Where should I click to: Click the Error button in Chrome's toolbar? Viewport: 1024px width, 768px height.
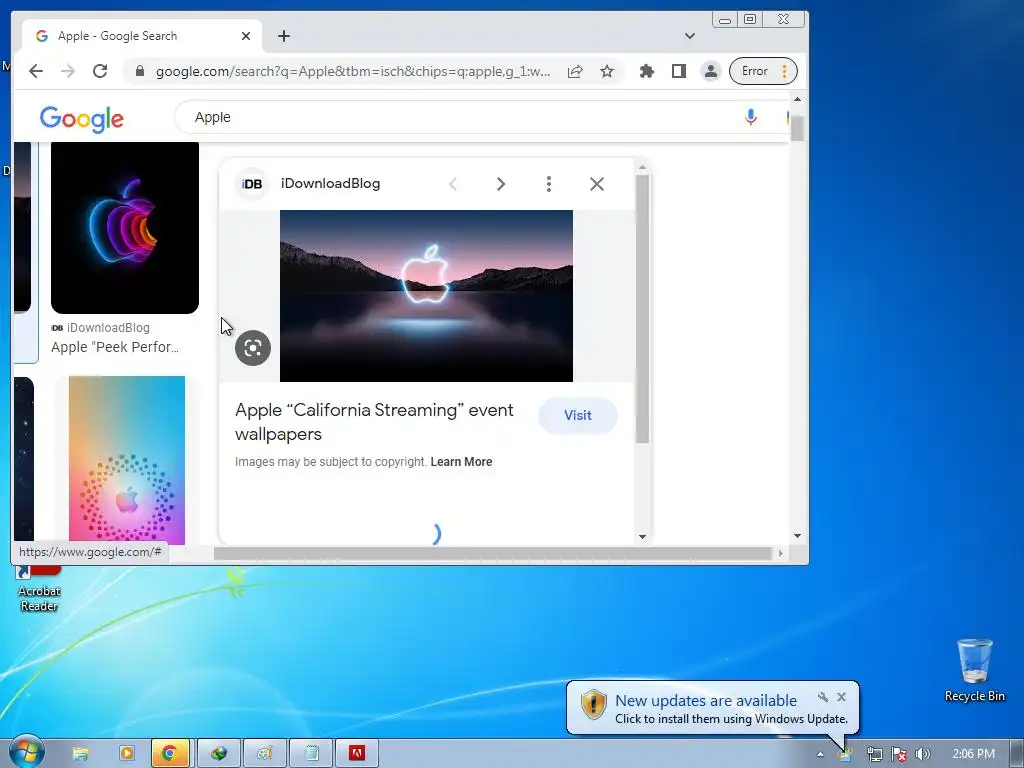[763, 71]
